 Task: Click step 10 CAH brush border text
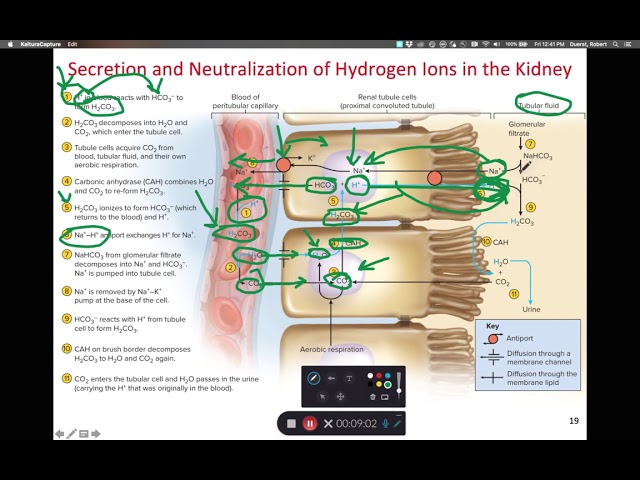point(132,354)
